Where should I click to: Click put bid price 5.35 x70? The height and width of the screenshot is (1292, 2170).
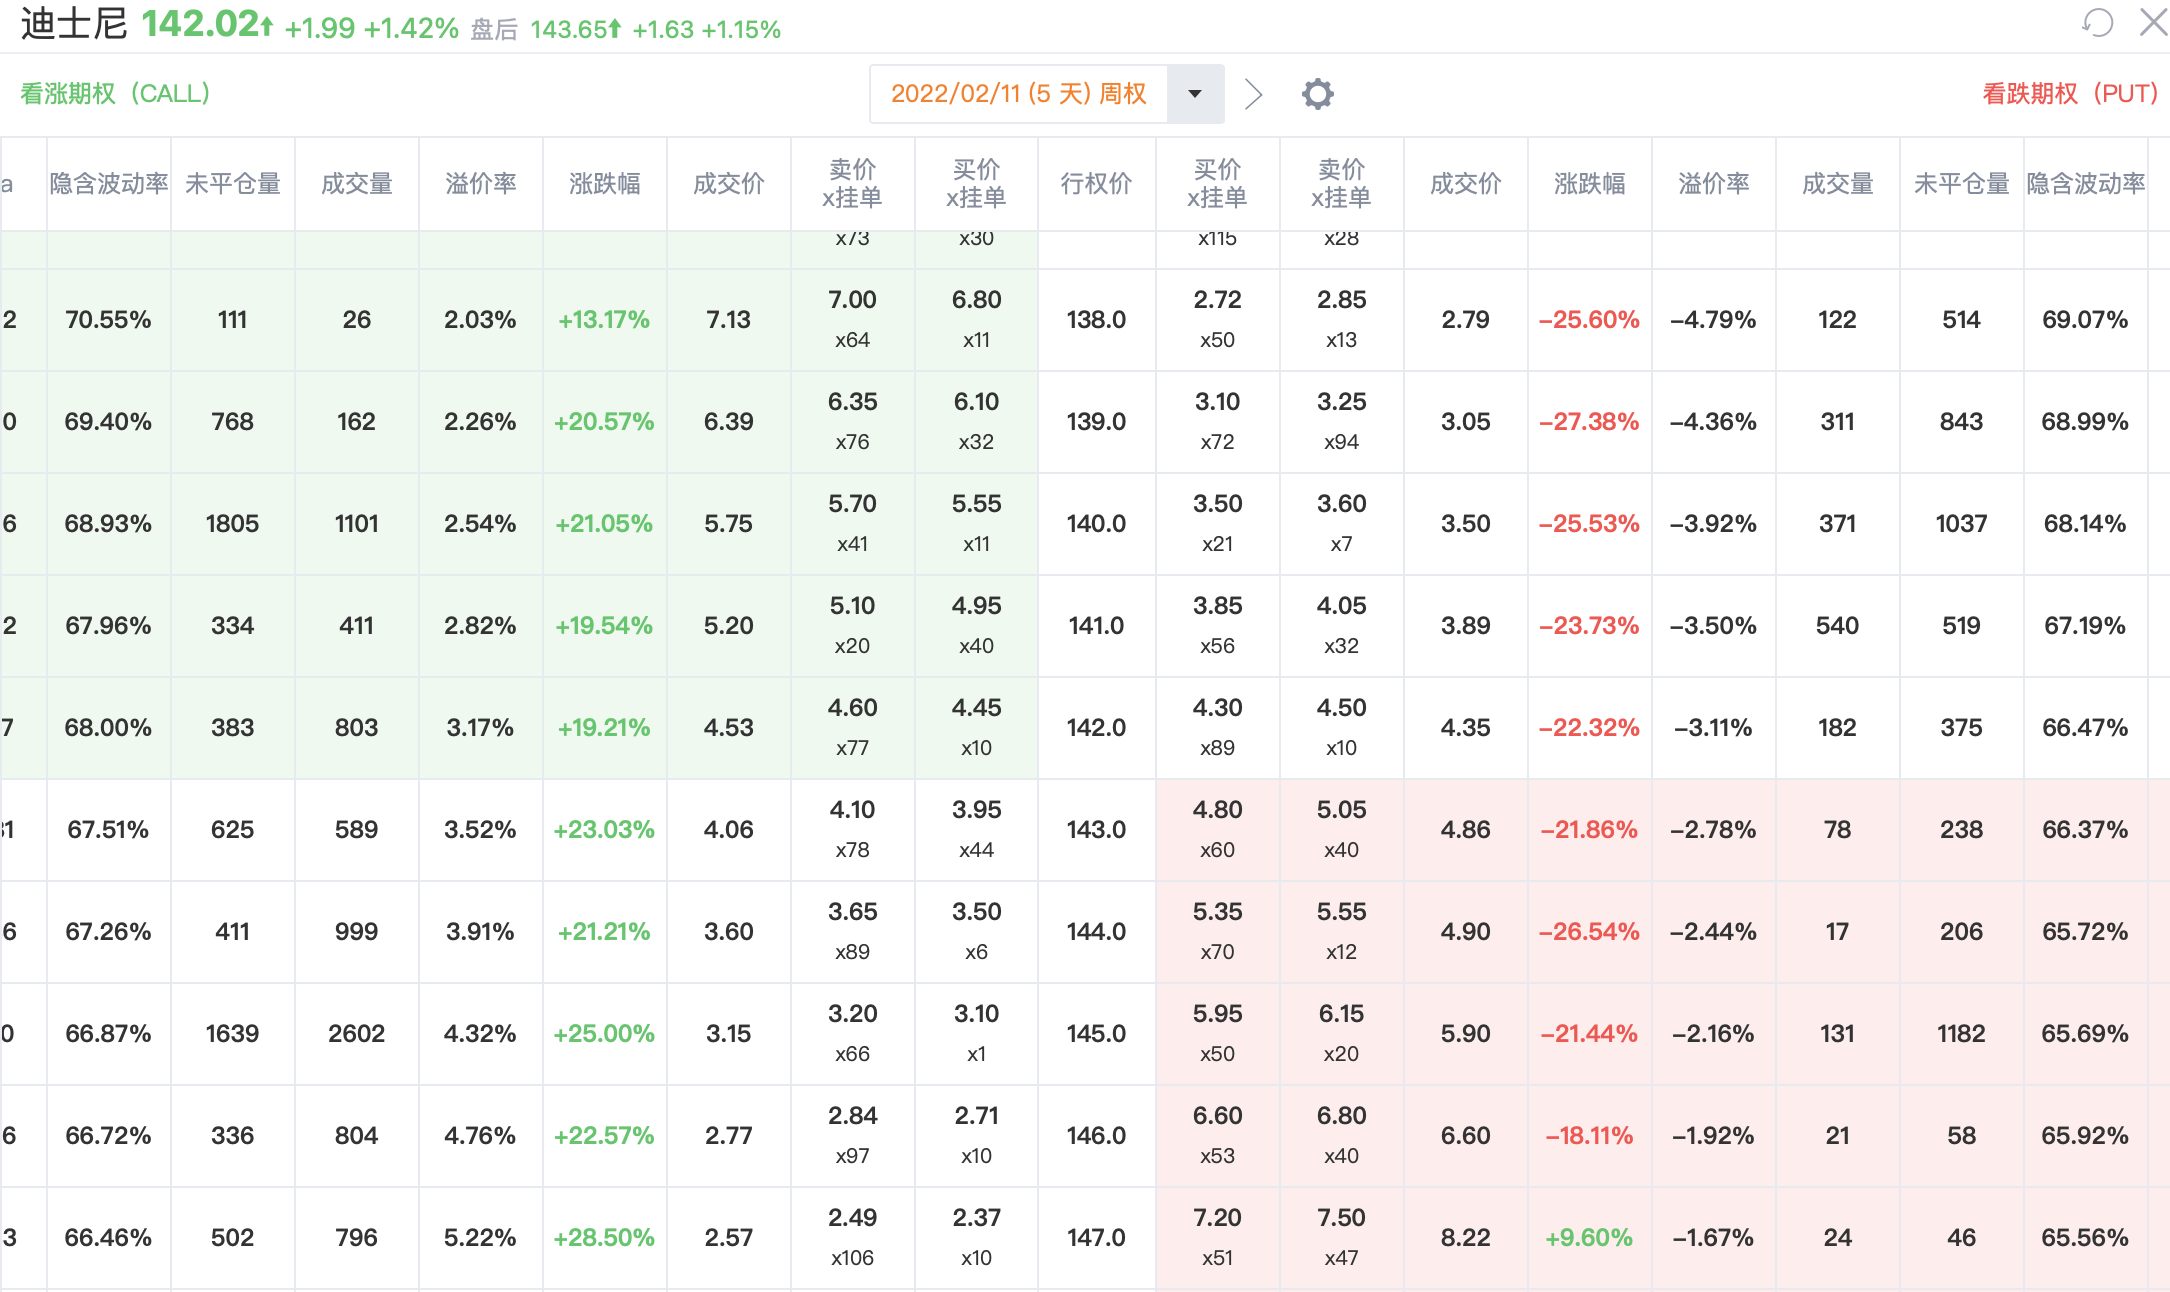(x=1217, y=932)
